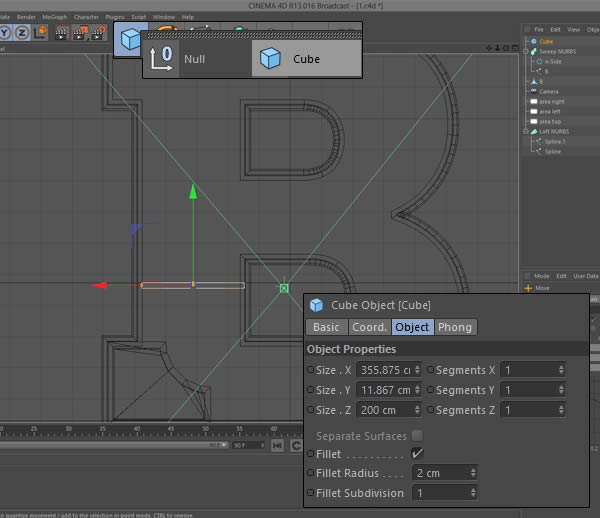Click the Size X keyframe circle

pos(311,370)
